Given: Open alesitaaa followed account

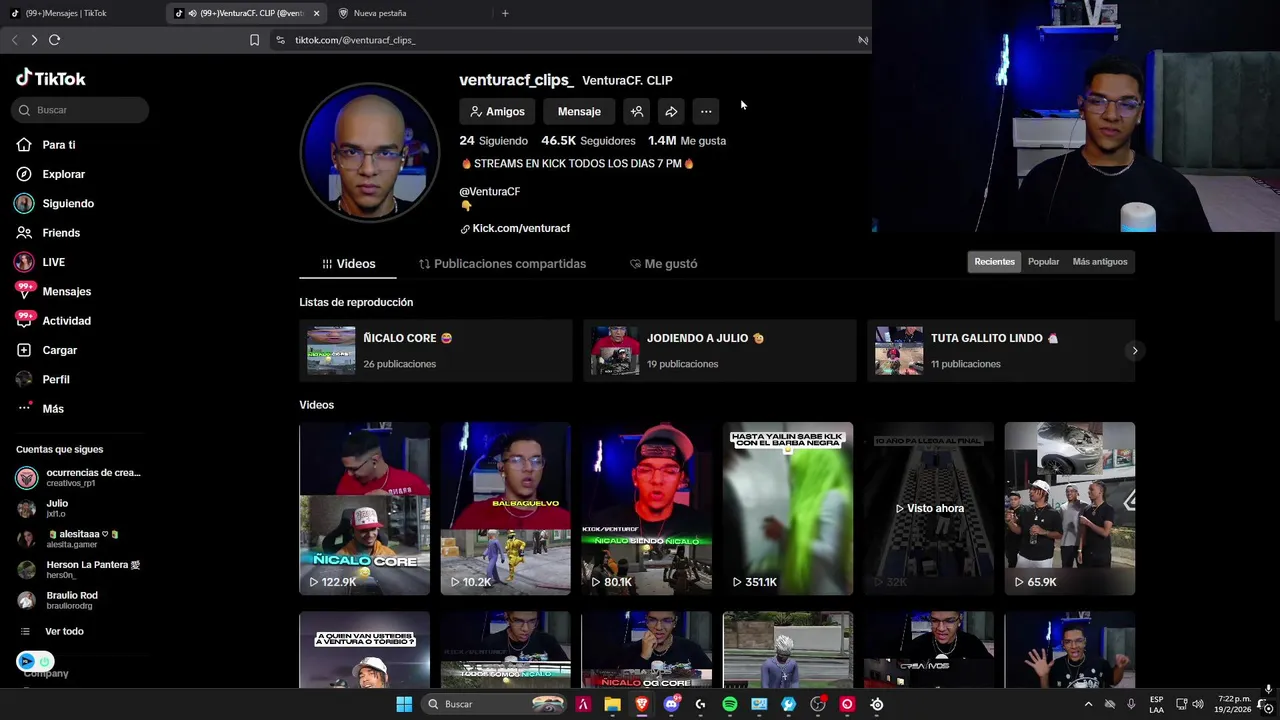Looking at the screenshot, I should [x=80, y=539].
